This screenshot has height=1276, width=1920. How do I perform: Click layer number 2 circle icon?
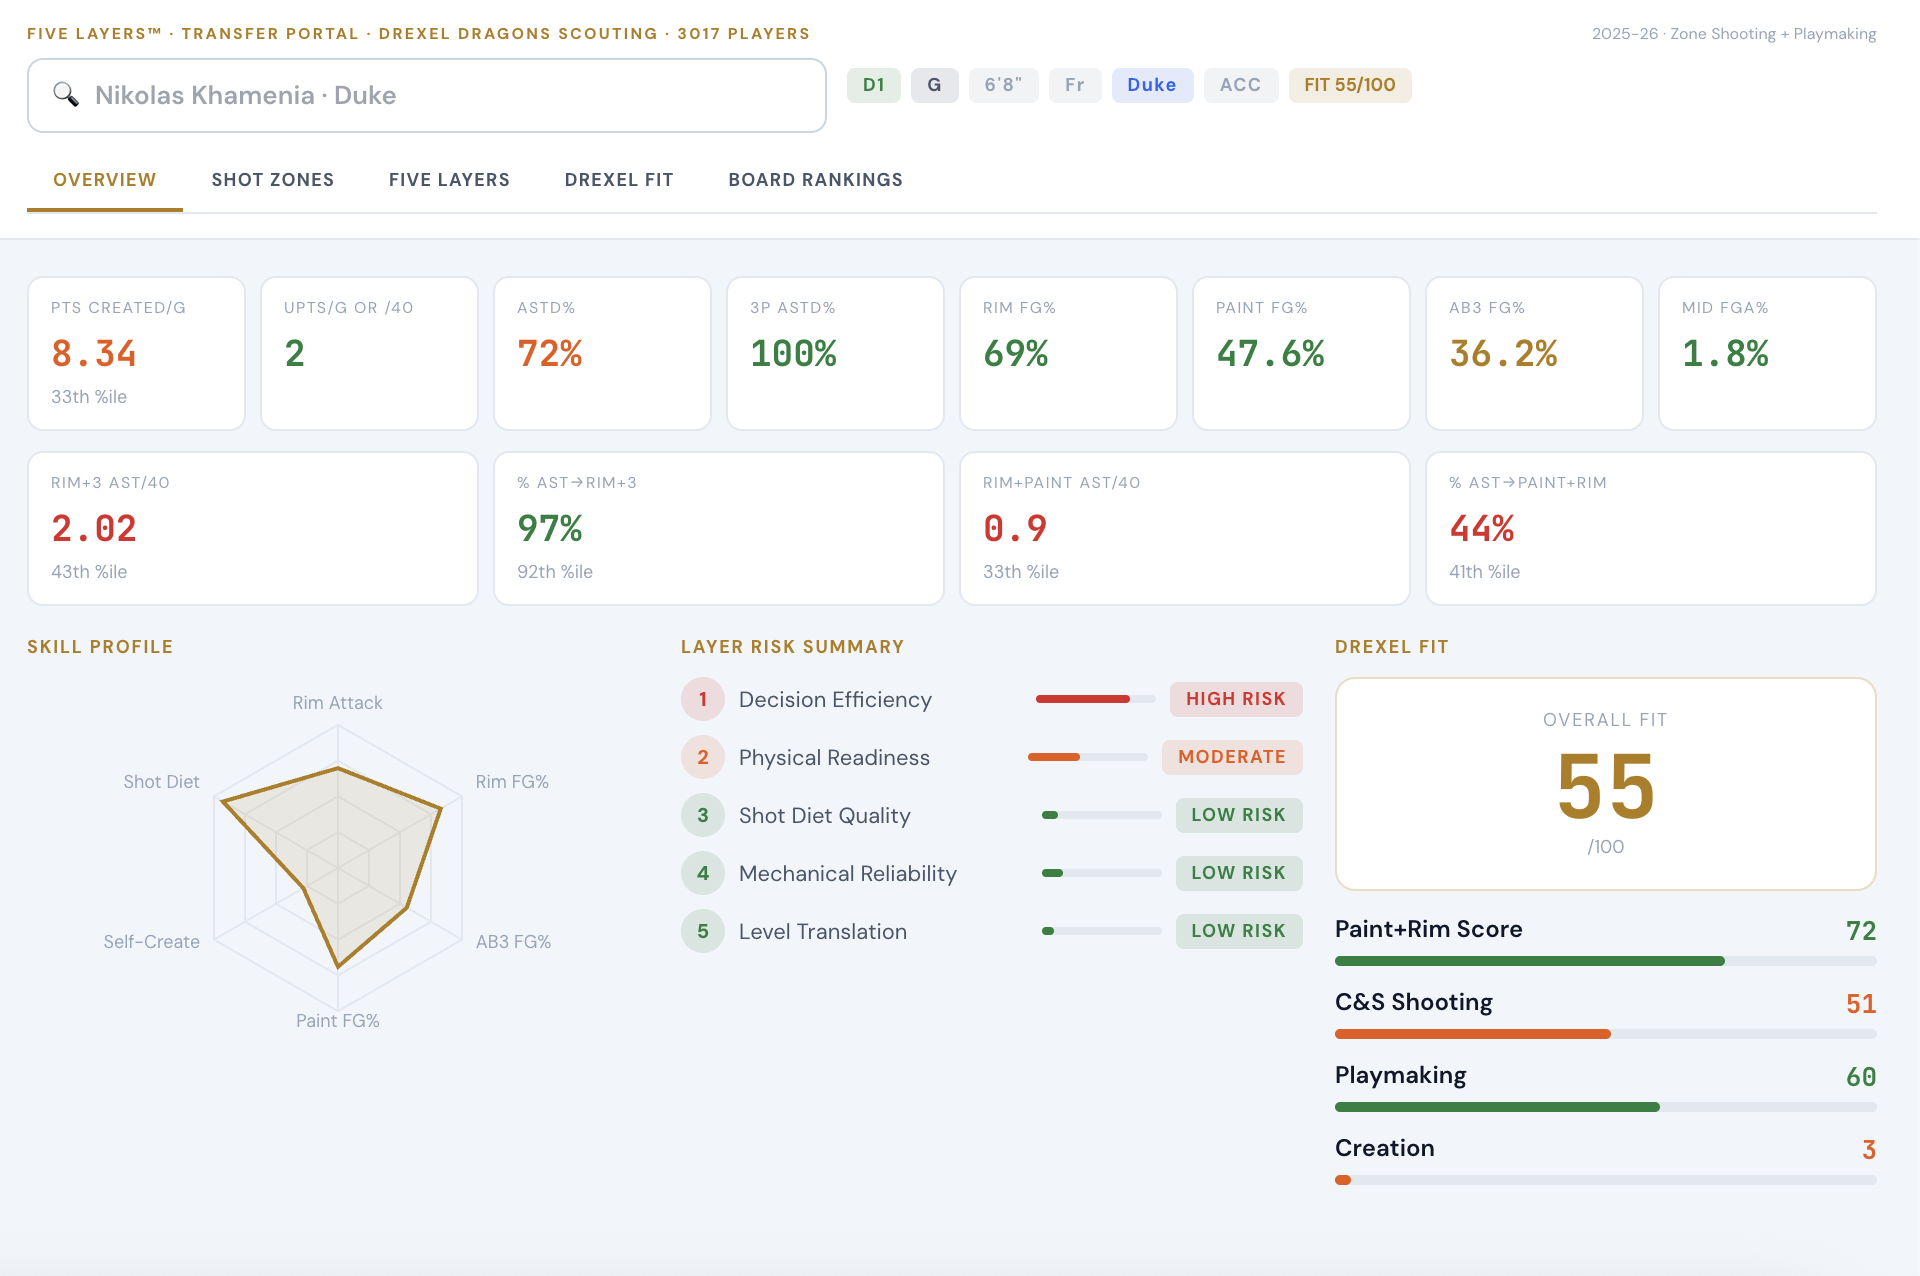(x=703, y=757)
